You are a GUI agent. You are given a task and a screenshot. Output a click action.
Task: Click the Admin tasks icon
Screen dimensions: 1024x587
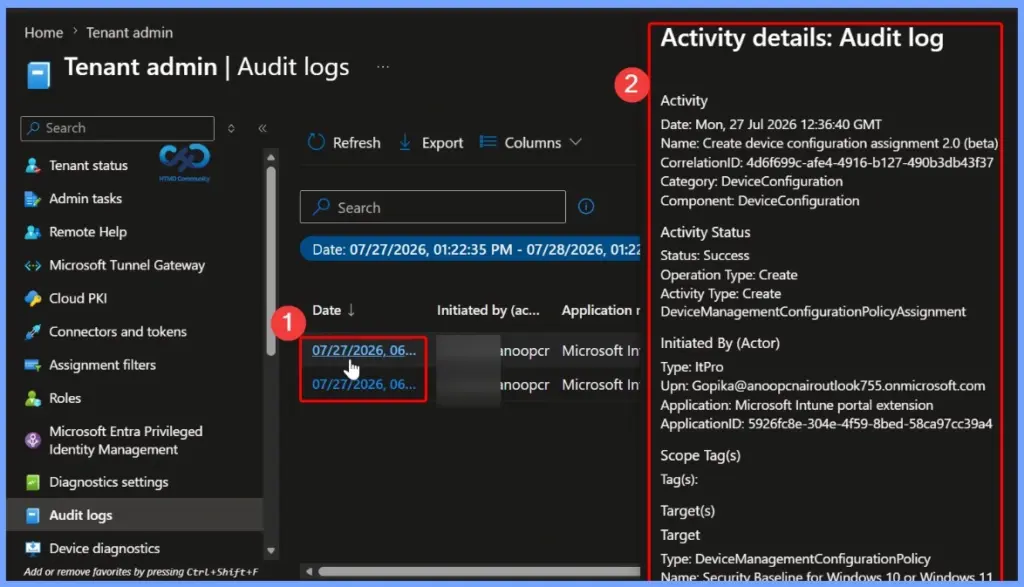point(33,199)
